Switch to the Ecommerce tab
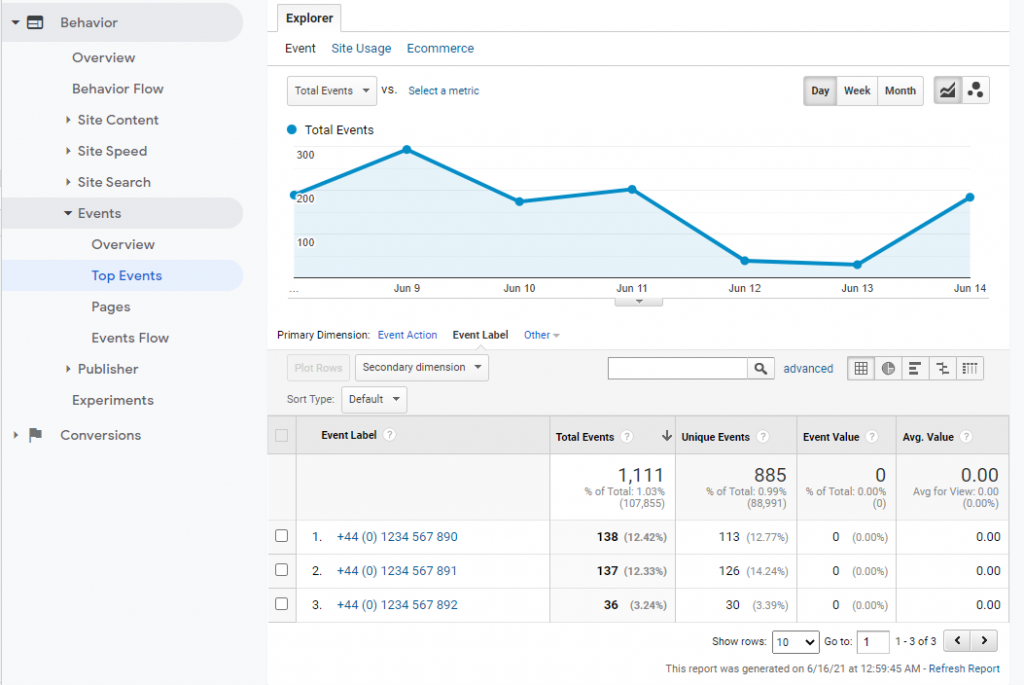Screen dimensions: 1024x685 point(440,48)
